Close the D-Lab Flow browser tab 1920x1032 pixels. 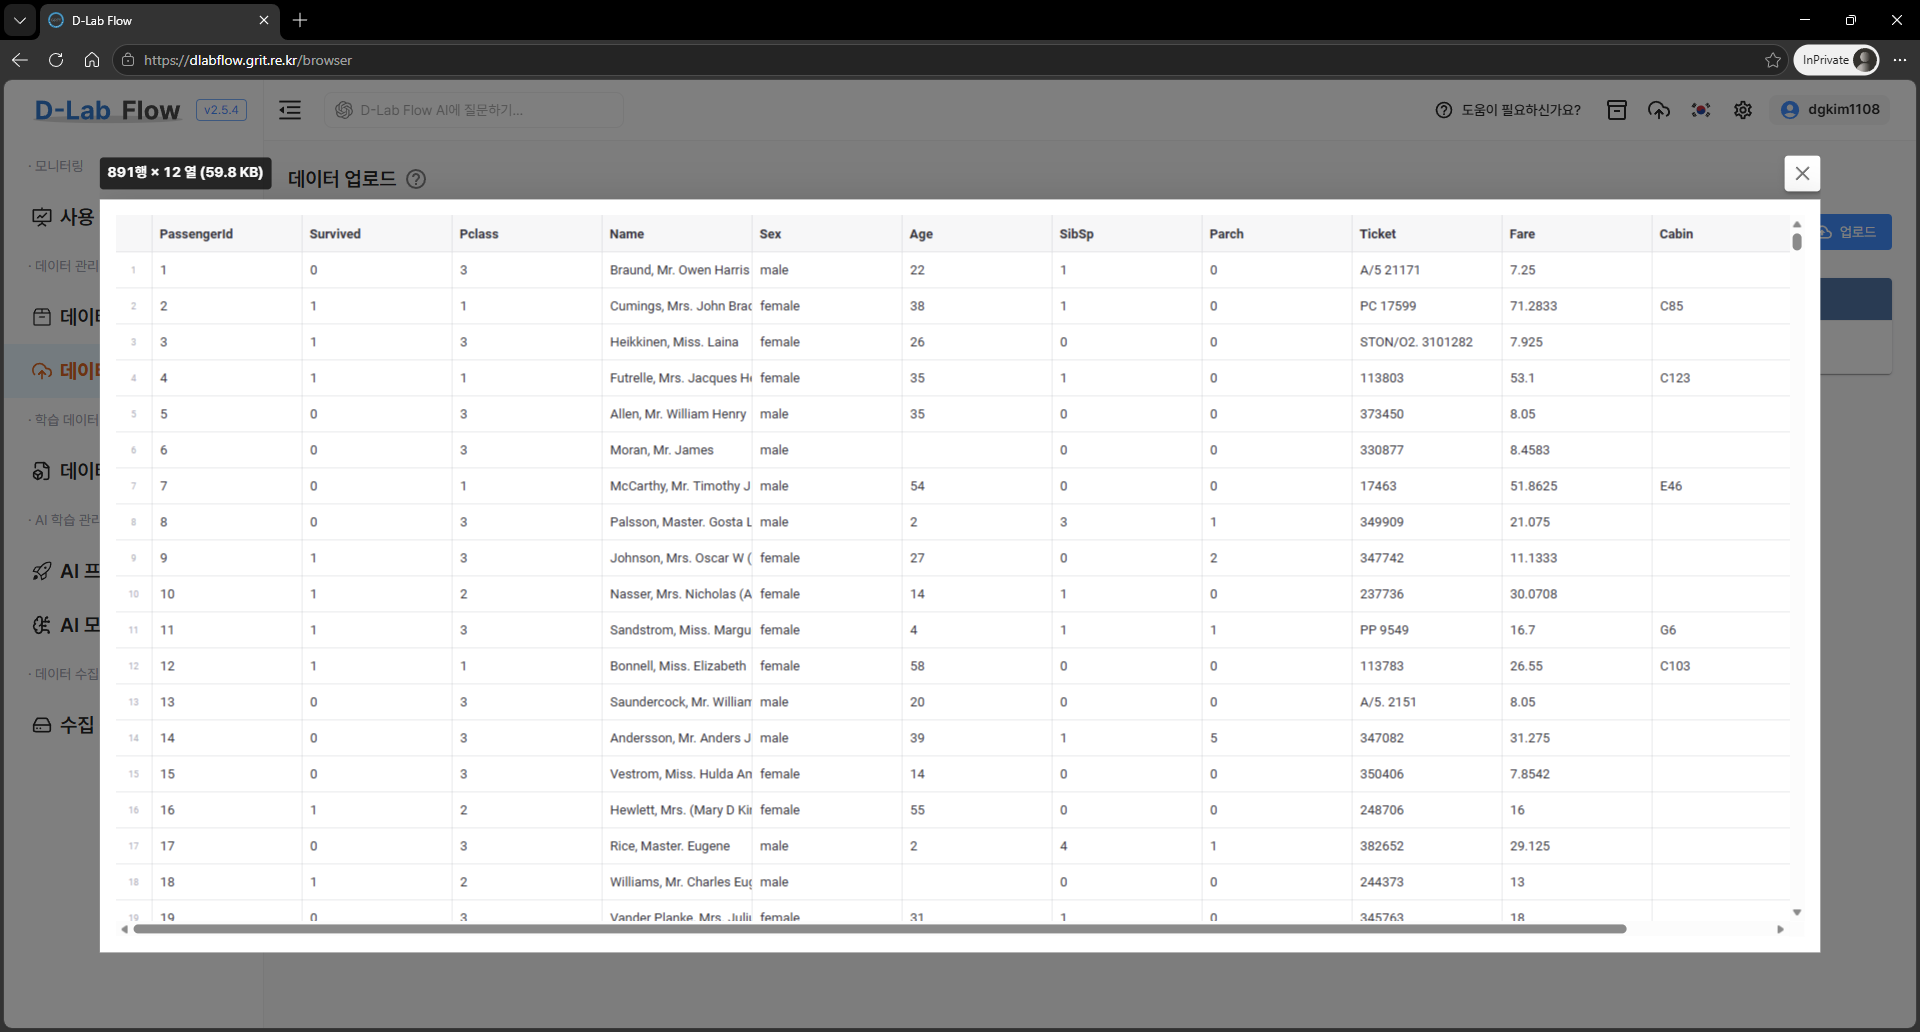pos(264,20)
